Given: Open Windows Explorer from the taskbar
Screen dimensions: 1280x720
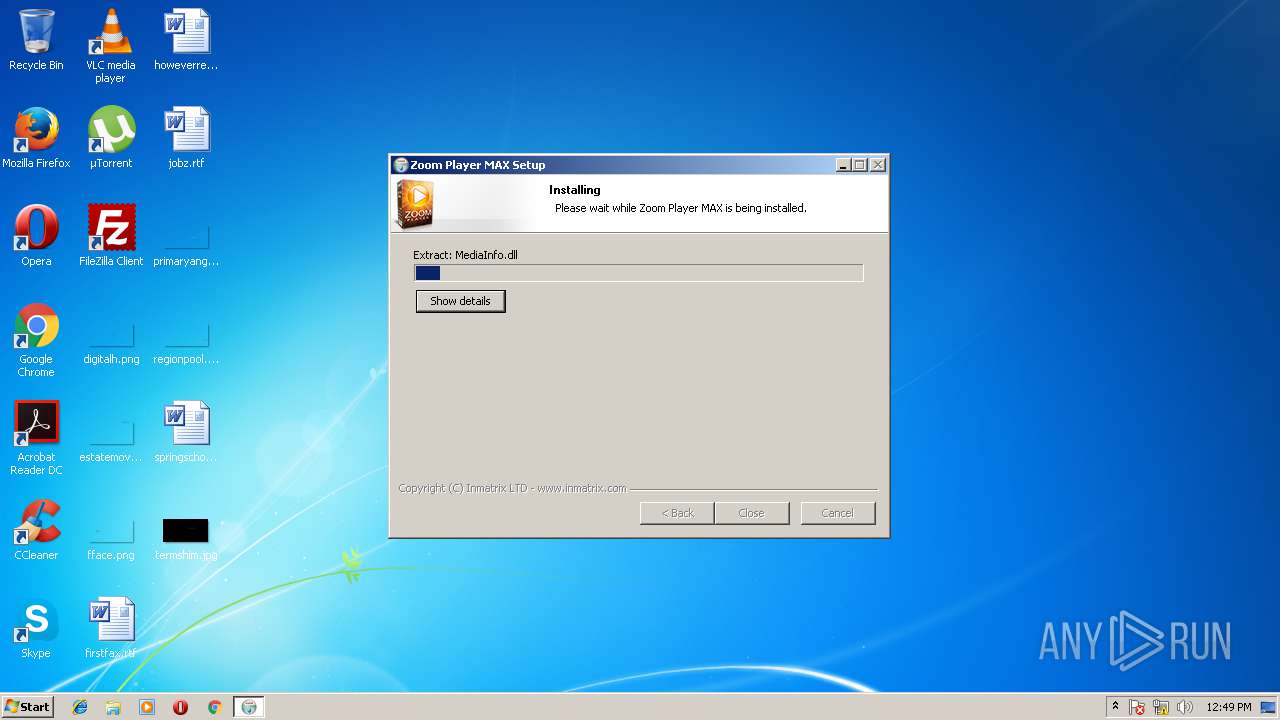Looking at the screenshot, I should click(x=113, y=707).
